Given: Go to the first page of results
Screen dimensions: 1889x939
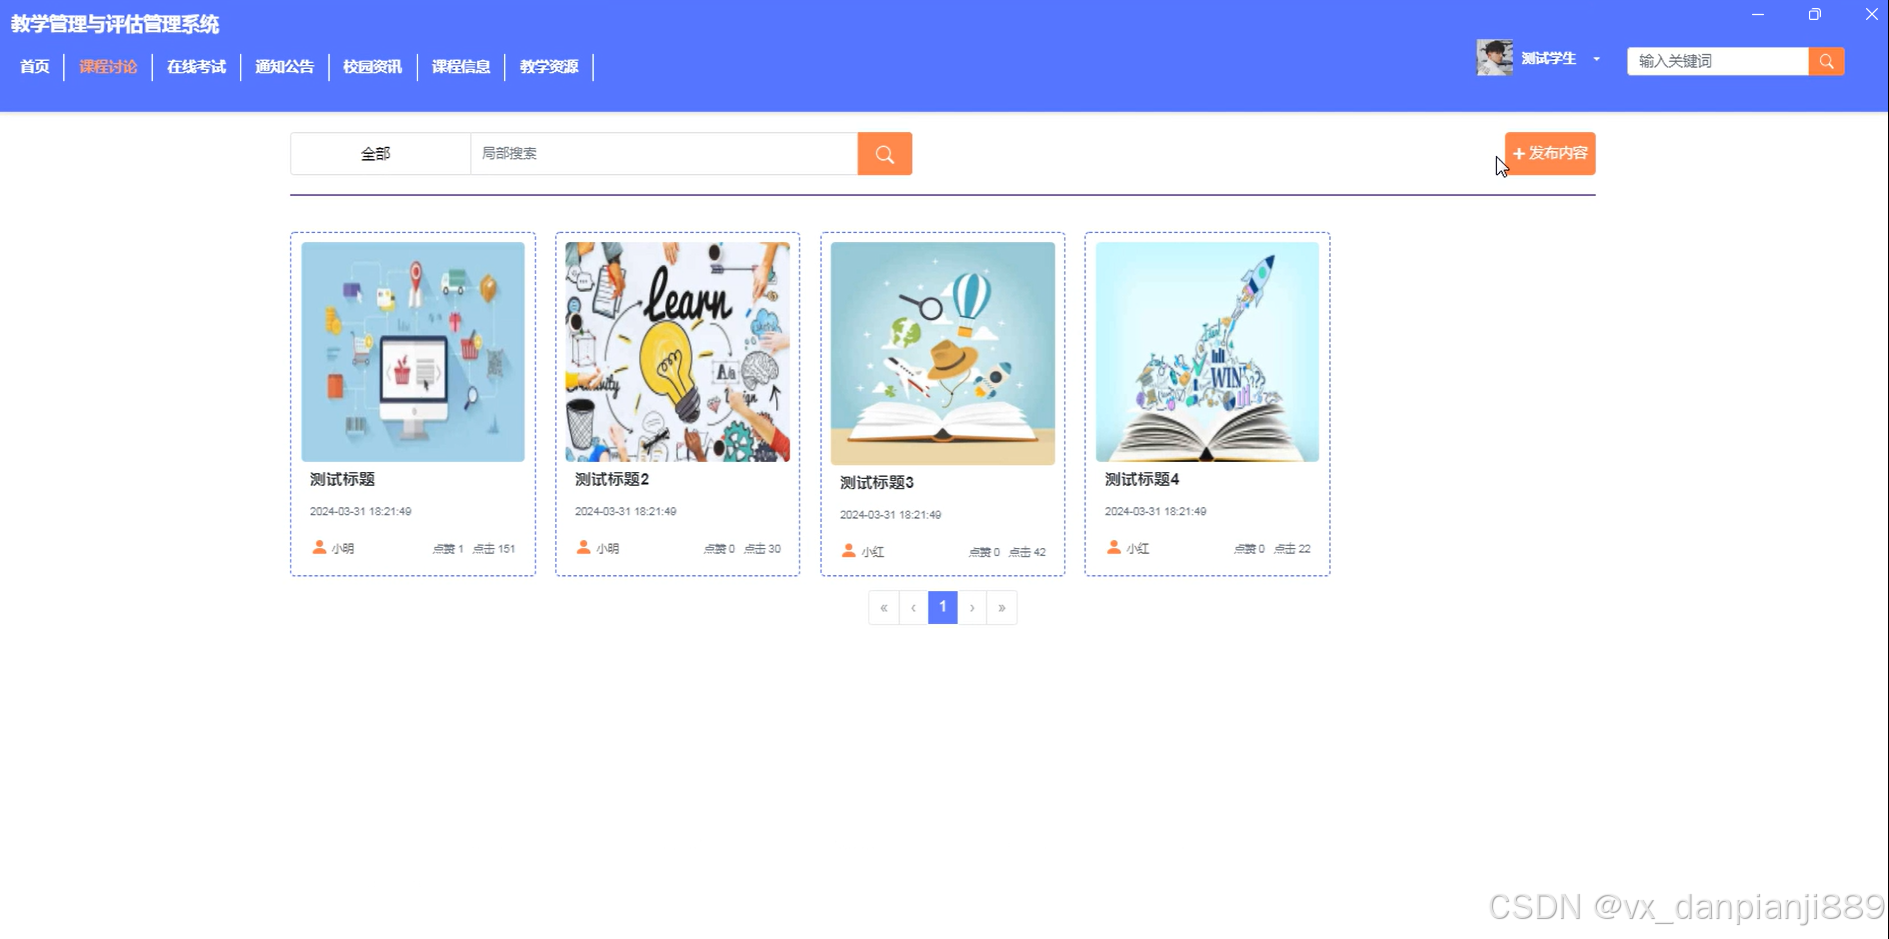Looking at the screenshot, I should tap(884, 607).
